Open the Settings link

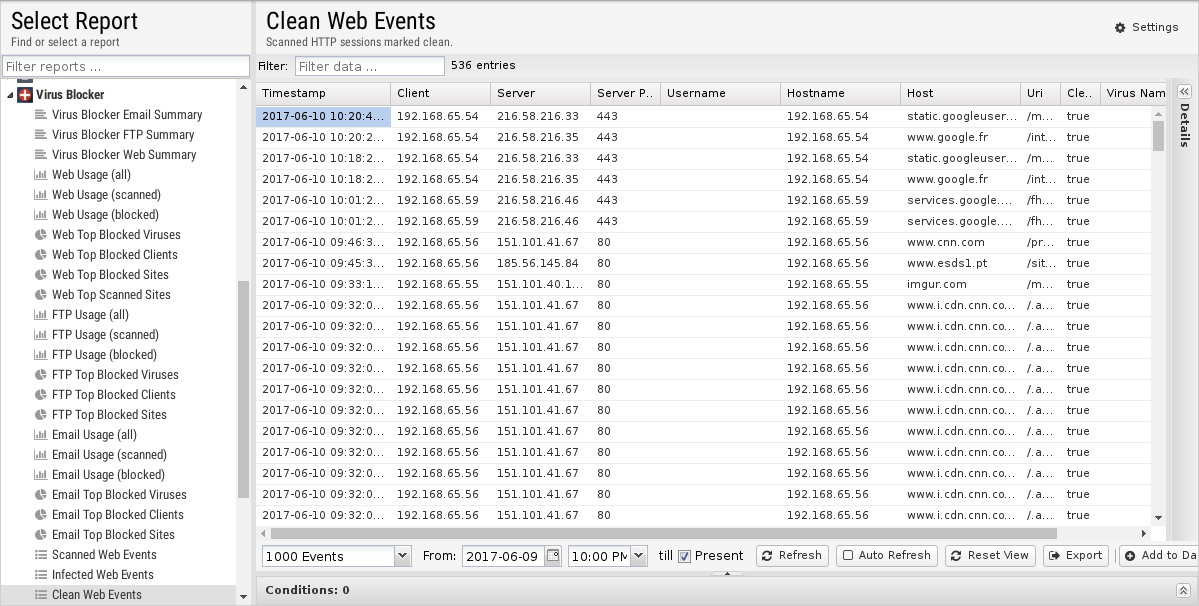pos(1146,28)
